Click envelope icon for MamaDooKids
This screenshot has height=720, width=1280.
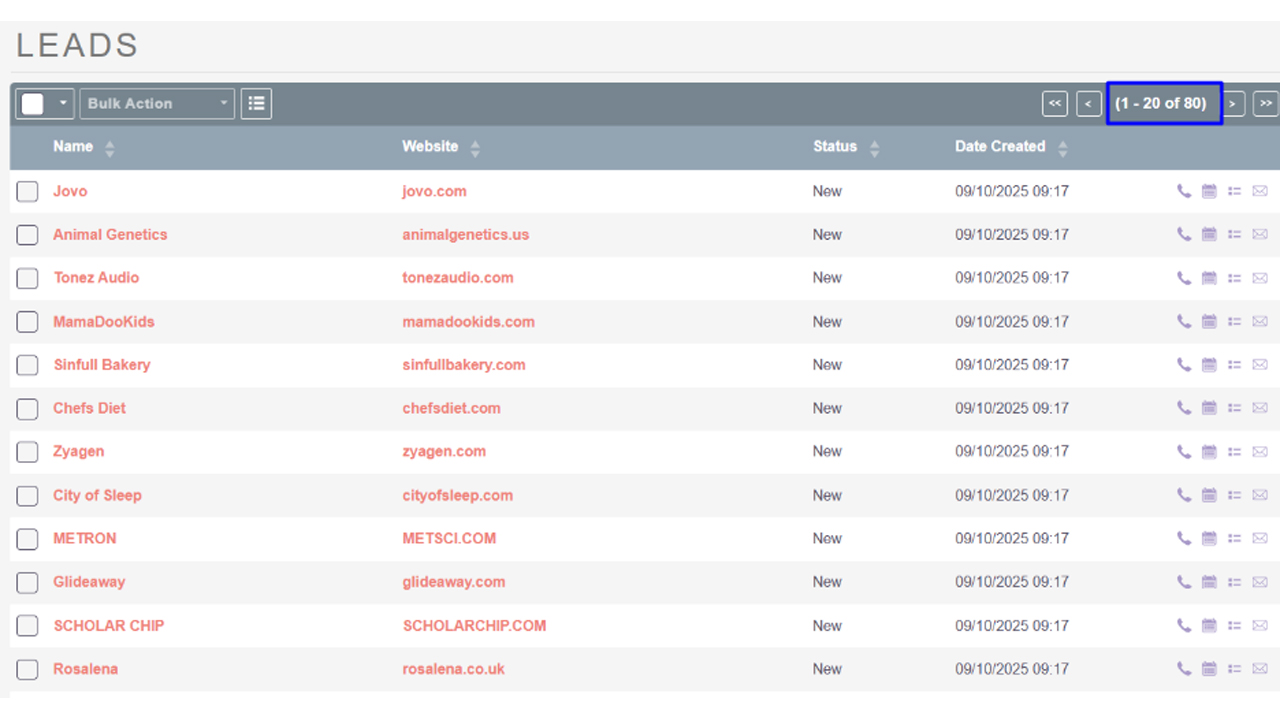point(1260,321)
